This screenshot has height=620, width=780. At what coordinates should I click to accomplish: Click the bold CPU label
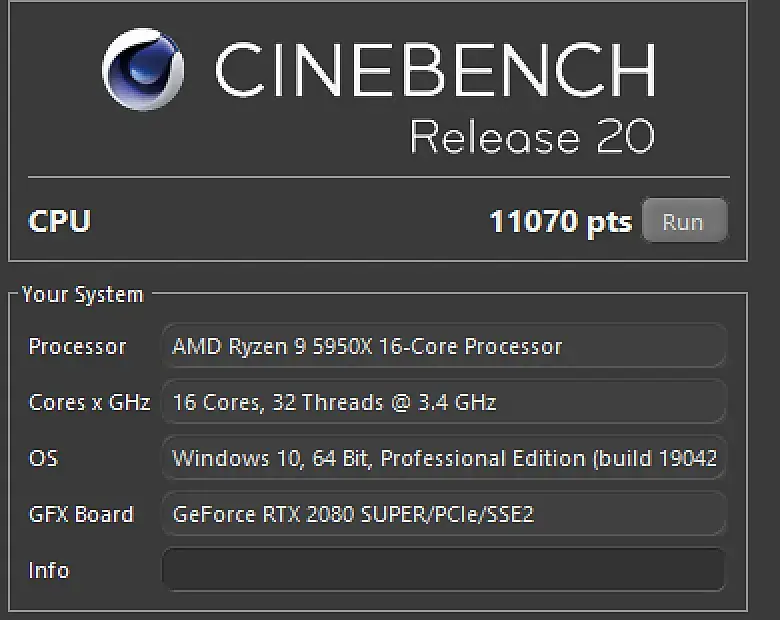click(x=60, y=221)
